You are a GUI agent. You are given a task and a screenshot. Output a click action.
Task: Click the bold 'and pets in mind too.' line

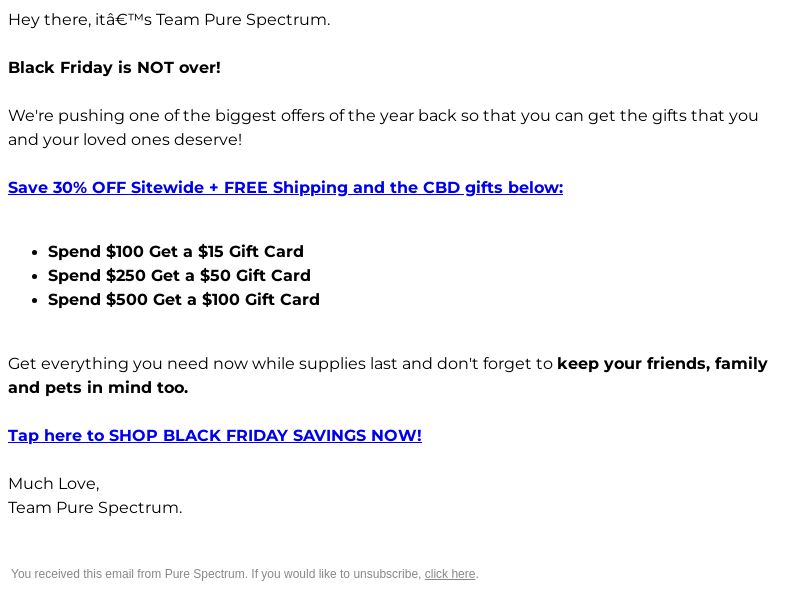pyautogui.click(x=98, y=387)
